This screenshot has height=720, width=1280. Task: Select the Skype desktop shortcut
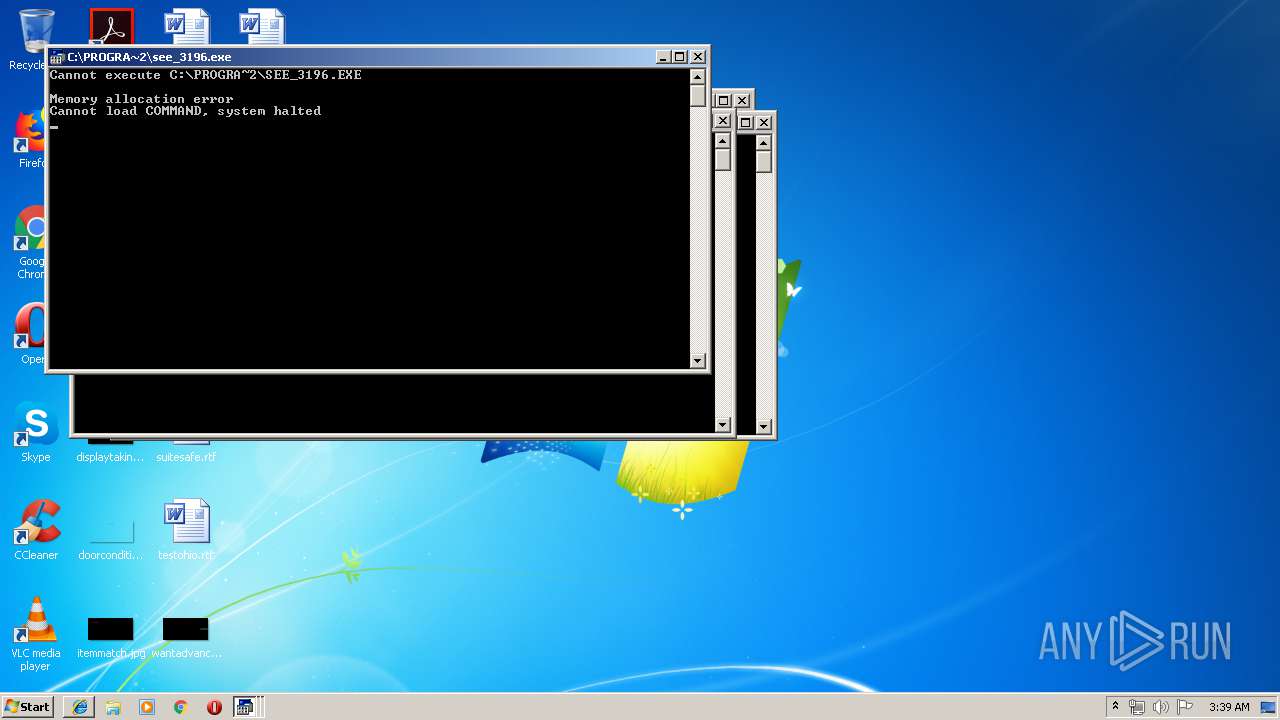pos(36,433)
